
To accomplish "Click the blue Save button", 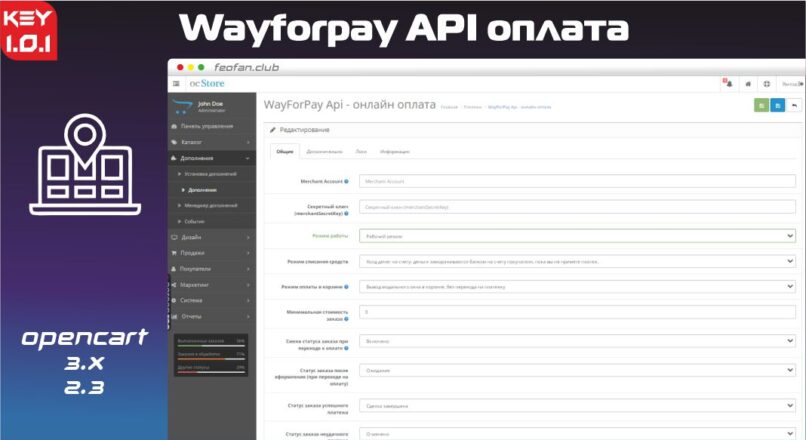I will pyautogui.click(x=778, y=105).
